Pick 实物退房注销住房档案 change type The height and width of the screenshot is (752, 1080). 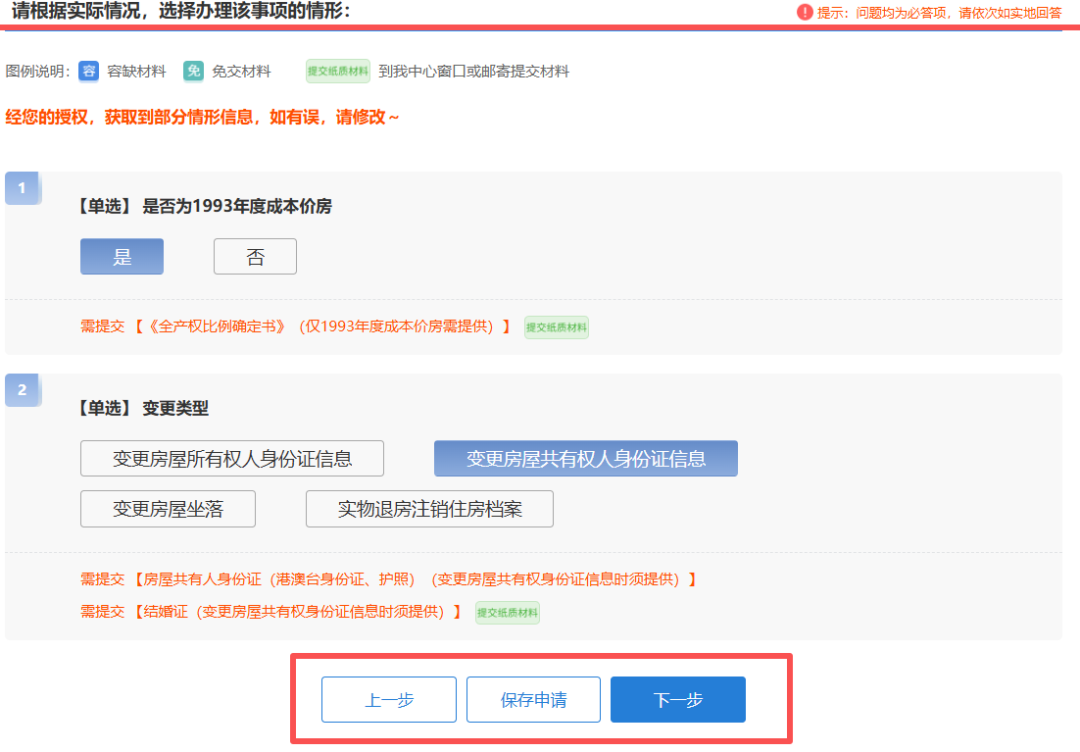point(429,509)
